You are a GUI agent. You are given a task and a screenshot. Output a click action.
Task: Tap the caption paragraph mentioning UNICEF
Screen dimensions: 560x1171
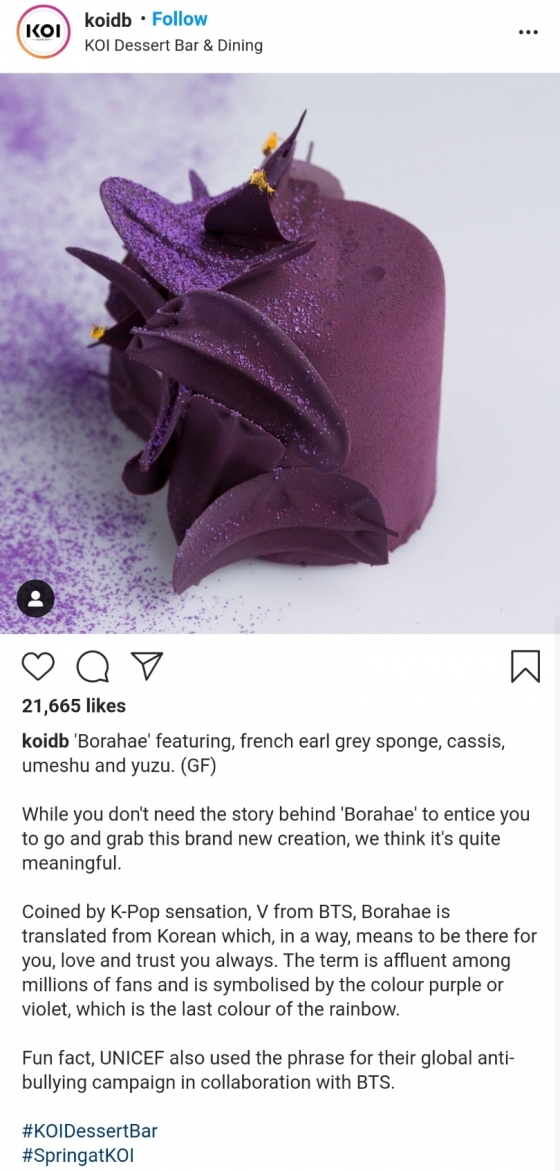coord(269,1070)
